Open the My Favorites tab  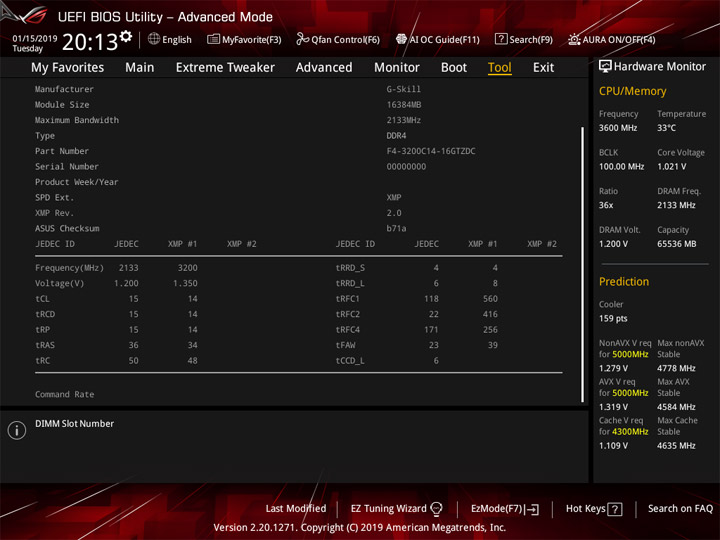68,68
